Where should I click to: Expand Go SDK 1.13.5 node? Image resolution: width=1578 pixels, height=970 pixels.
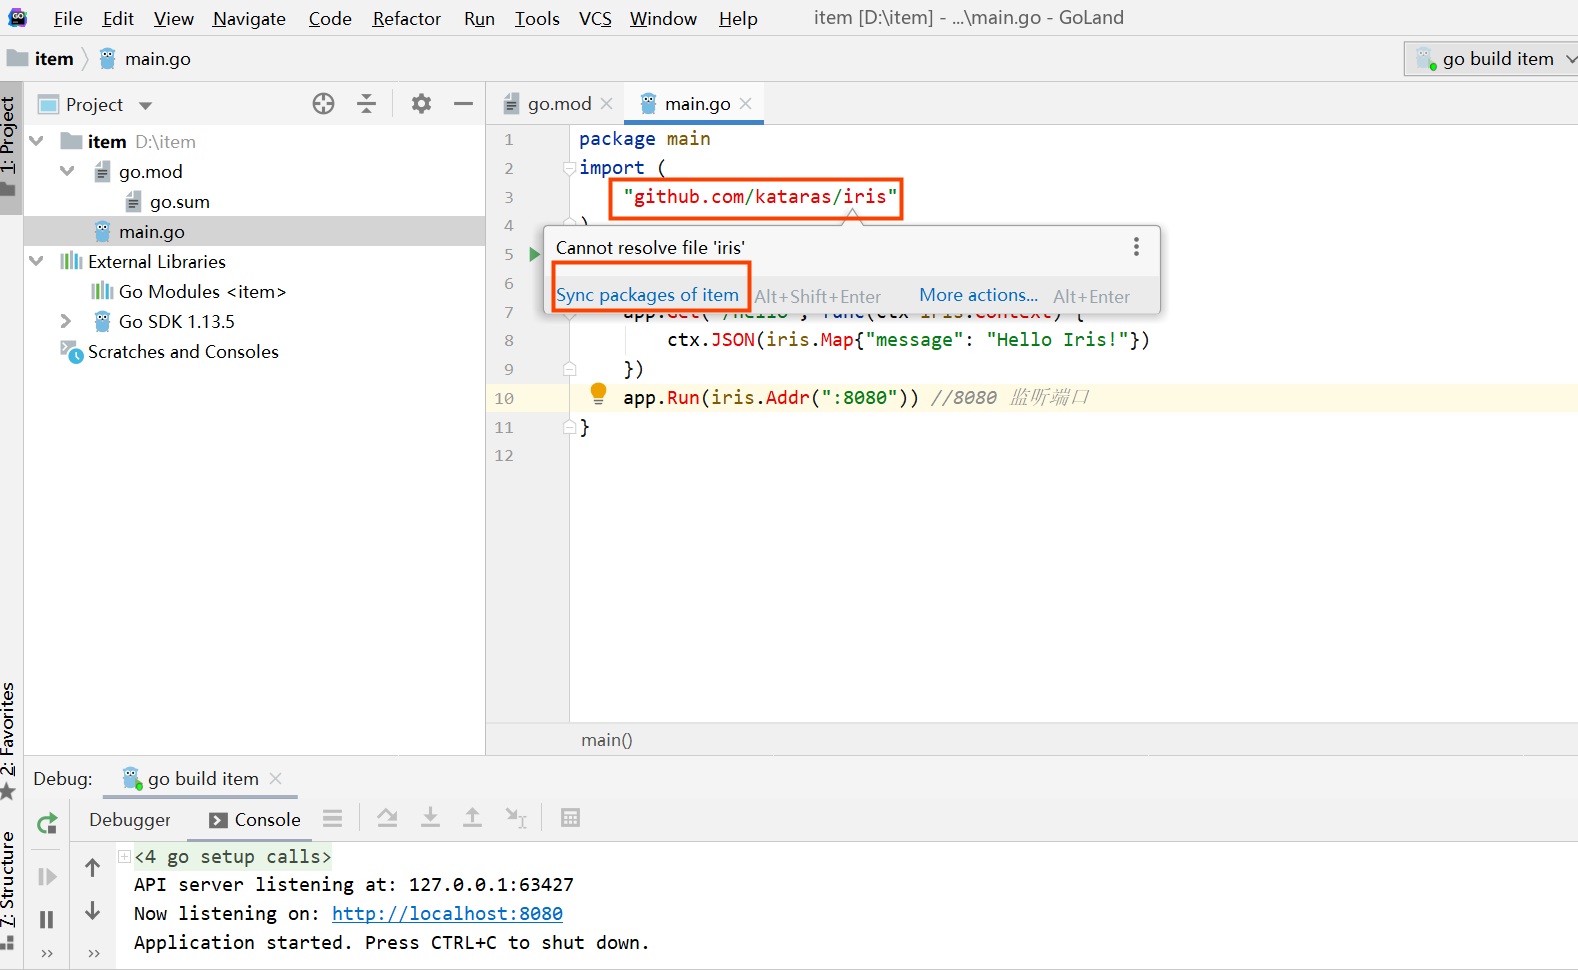[66, 321]
